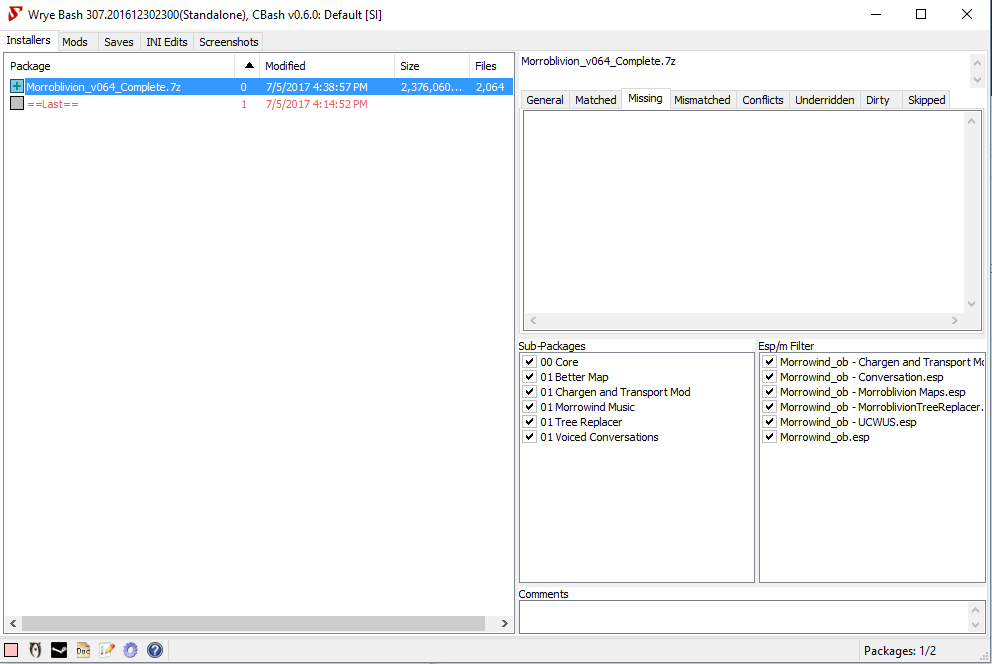
Task: Show the Matched files tab
Action: (595, 100)
